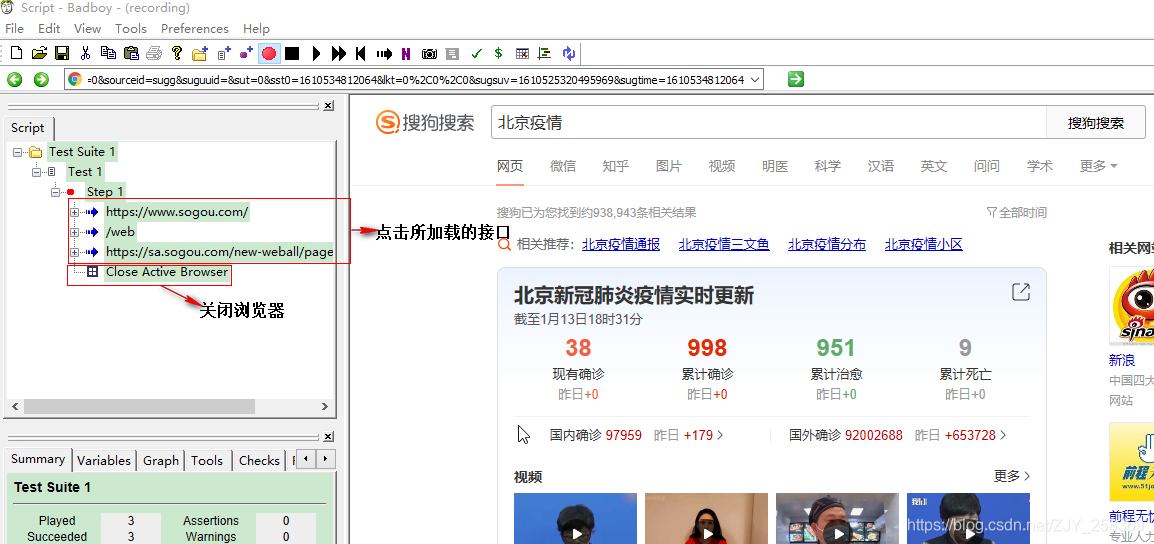Collapse the Step 1 tree node
This screenshot has height=544, width=1154.
(54, 192)
